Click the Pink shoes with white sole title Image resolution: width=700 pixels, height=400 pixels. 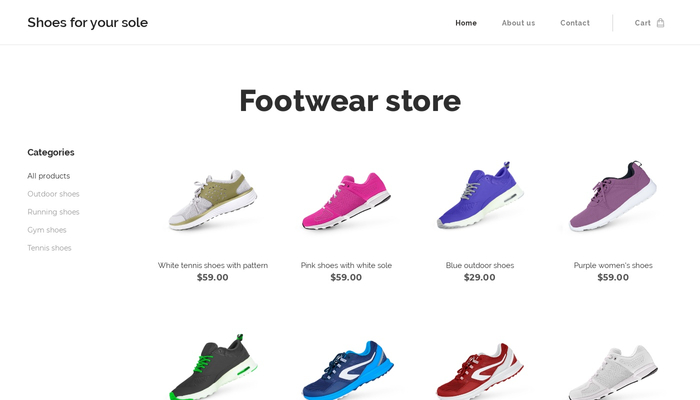click(x=346, y=265)
